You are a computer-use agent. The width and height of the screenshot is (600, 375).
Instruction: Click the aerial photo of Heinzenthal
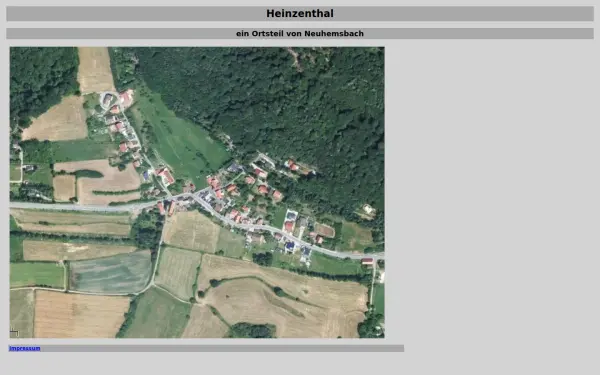pos(197,192)
